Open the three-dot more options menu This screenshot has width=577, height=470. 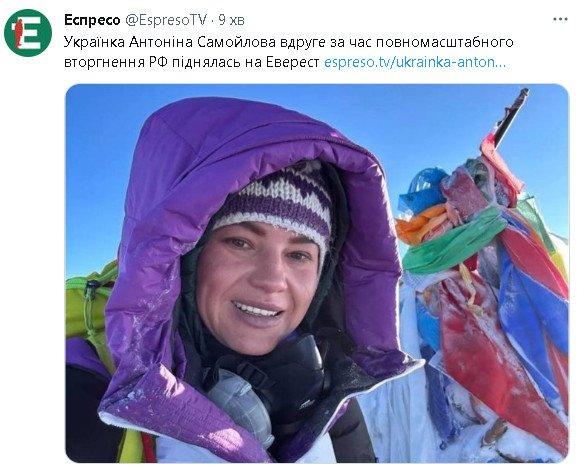[x=560, y=19]
